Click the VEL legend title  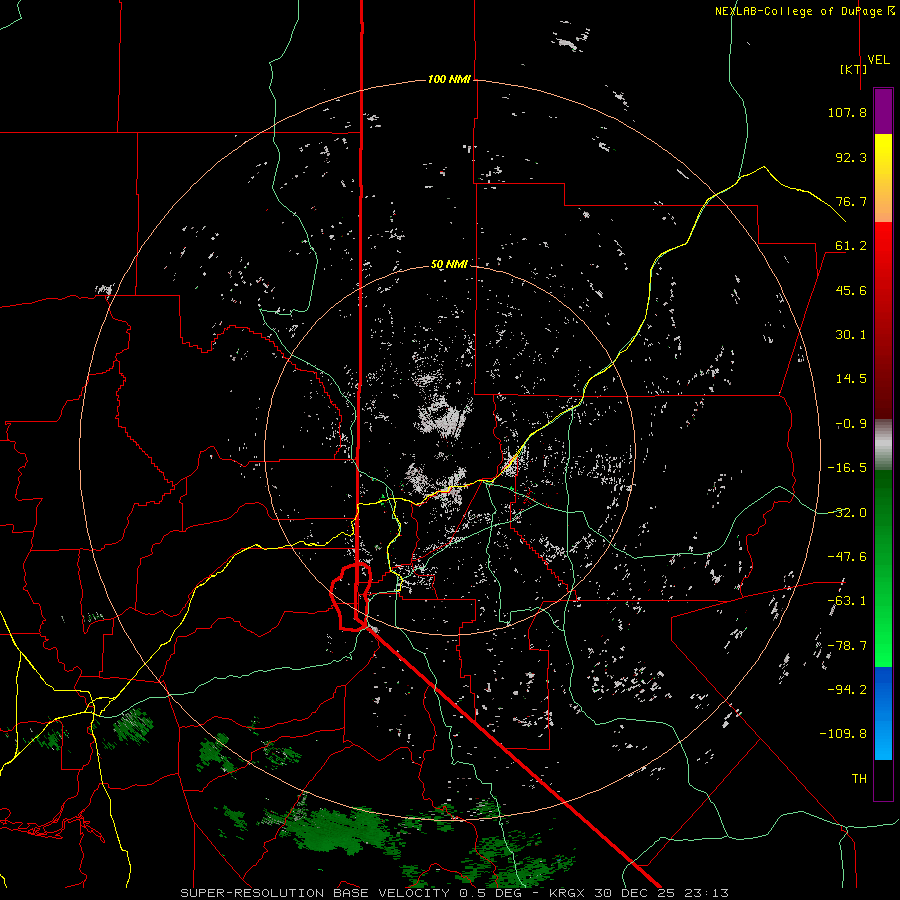pyautogui.click(x=878, y=60)
